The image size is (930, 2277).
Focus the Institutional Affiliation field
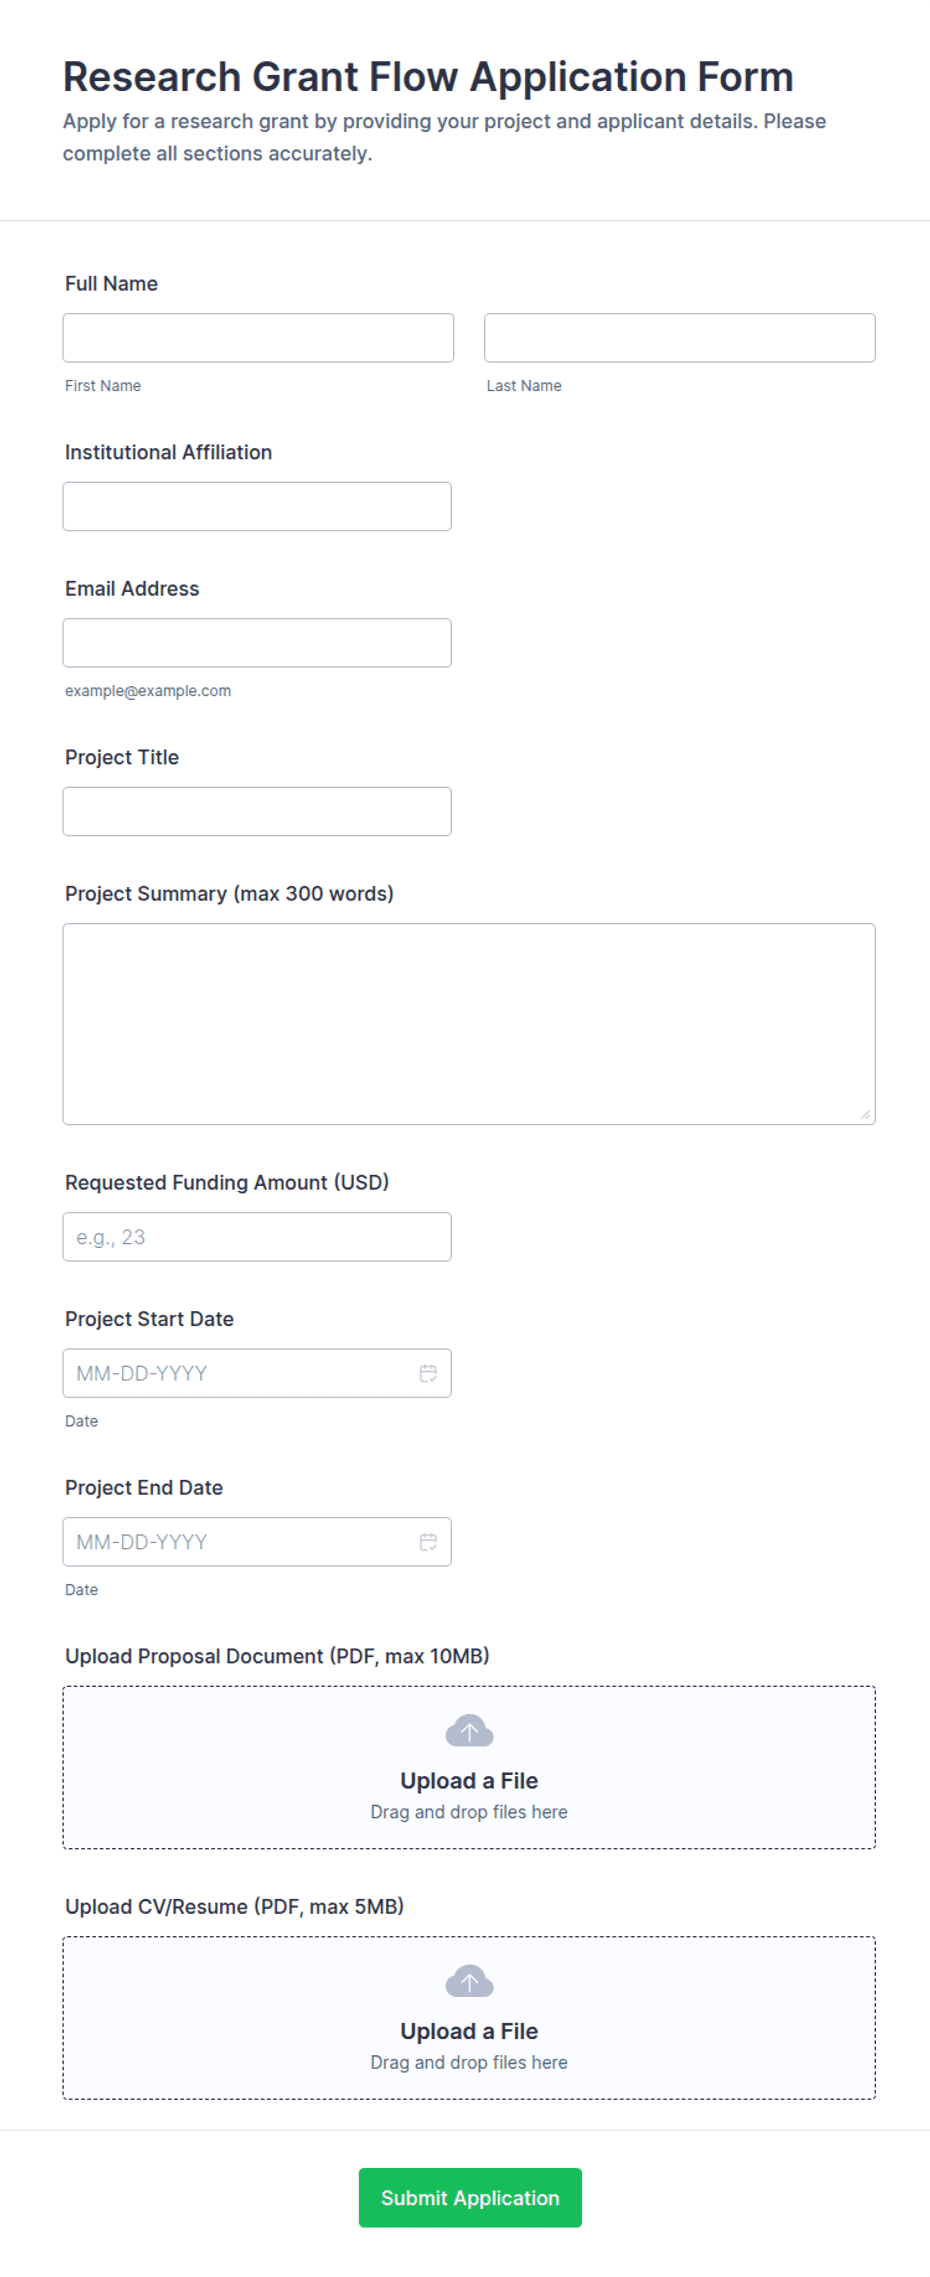[257, 506]
